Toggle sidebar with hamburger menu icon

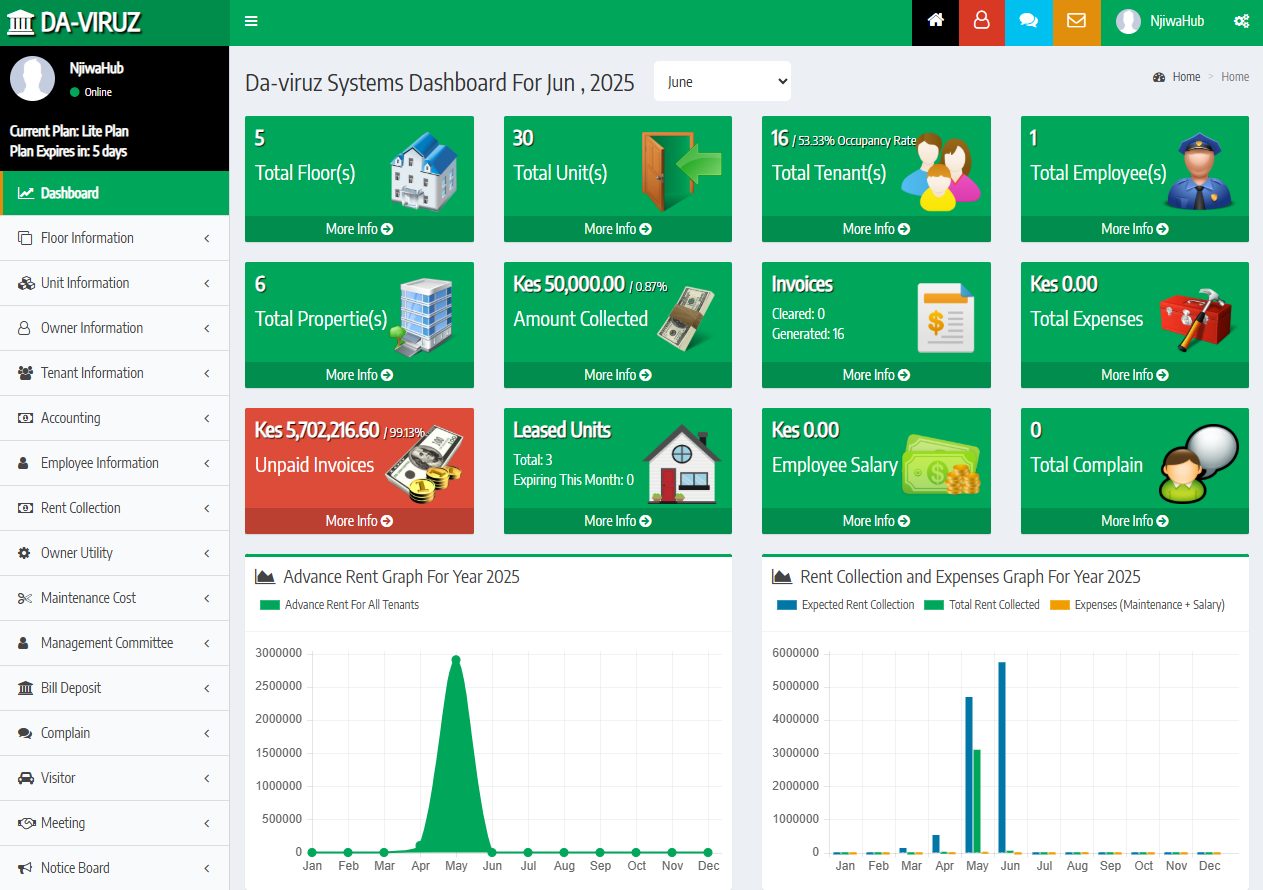click(251, 21)
